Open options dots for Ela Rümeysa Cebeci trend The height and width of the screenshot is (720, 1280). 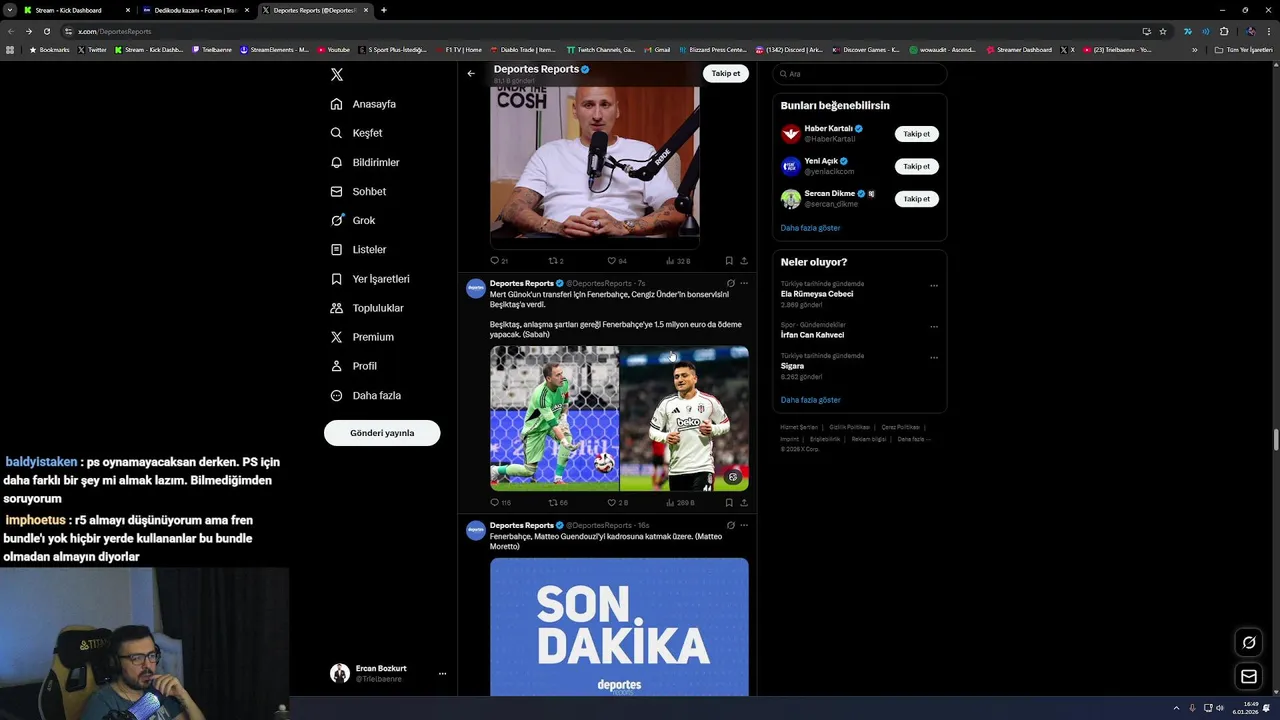[934, 286]
